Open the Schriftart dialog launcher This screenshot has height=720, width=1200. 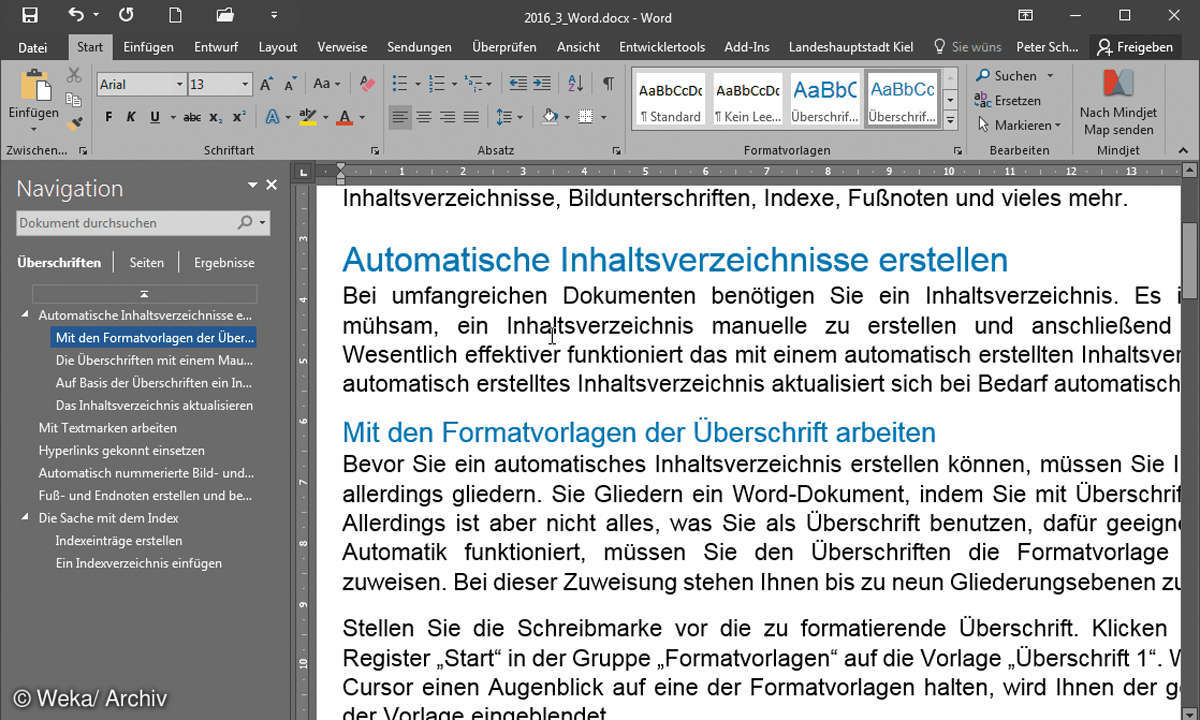(375, 150)
